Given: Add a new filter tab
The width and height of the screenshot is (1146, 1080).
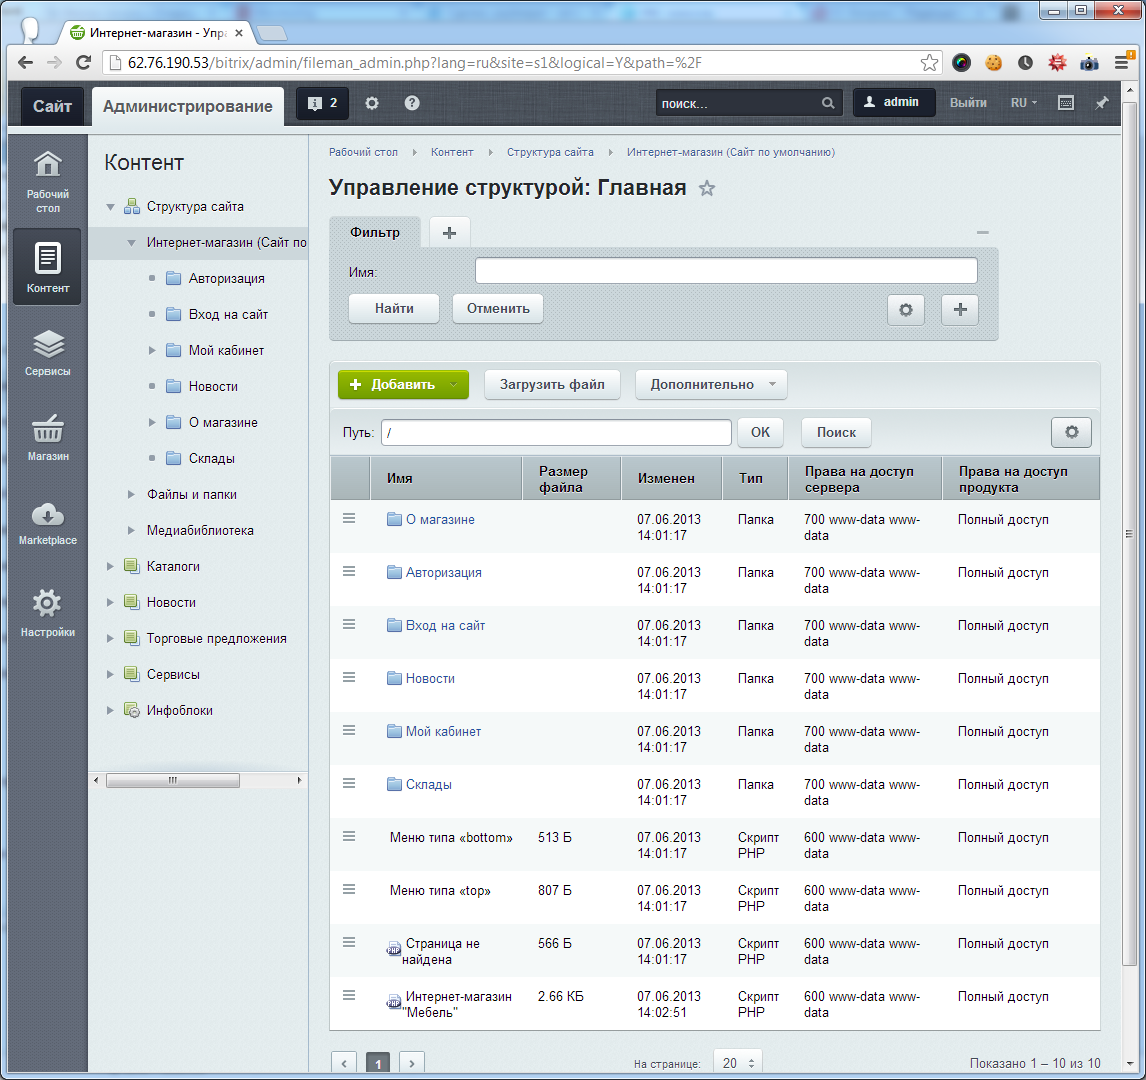Looking at the screenshot, I should pos(450,232).
